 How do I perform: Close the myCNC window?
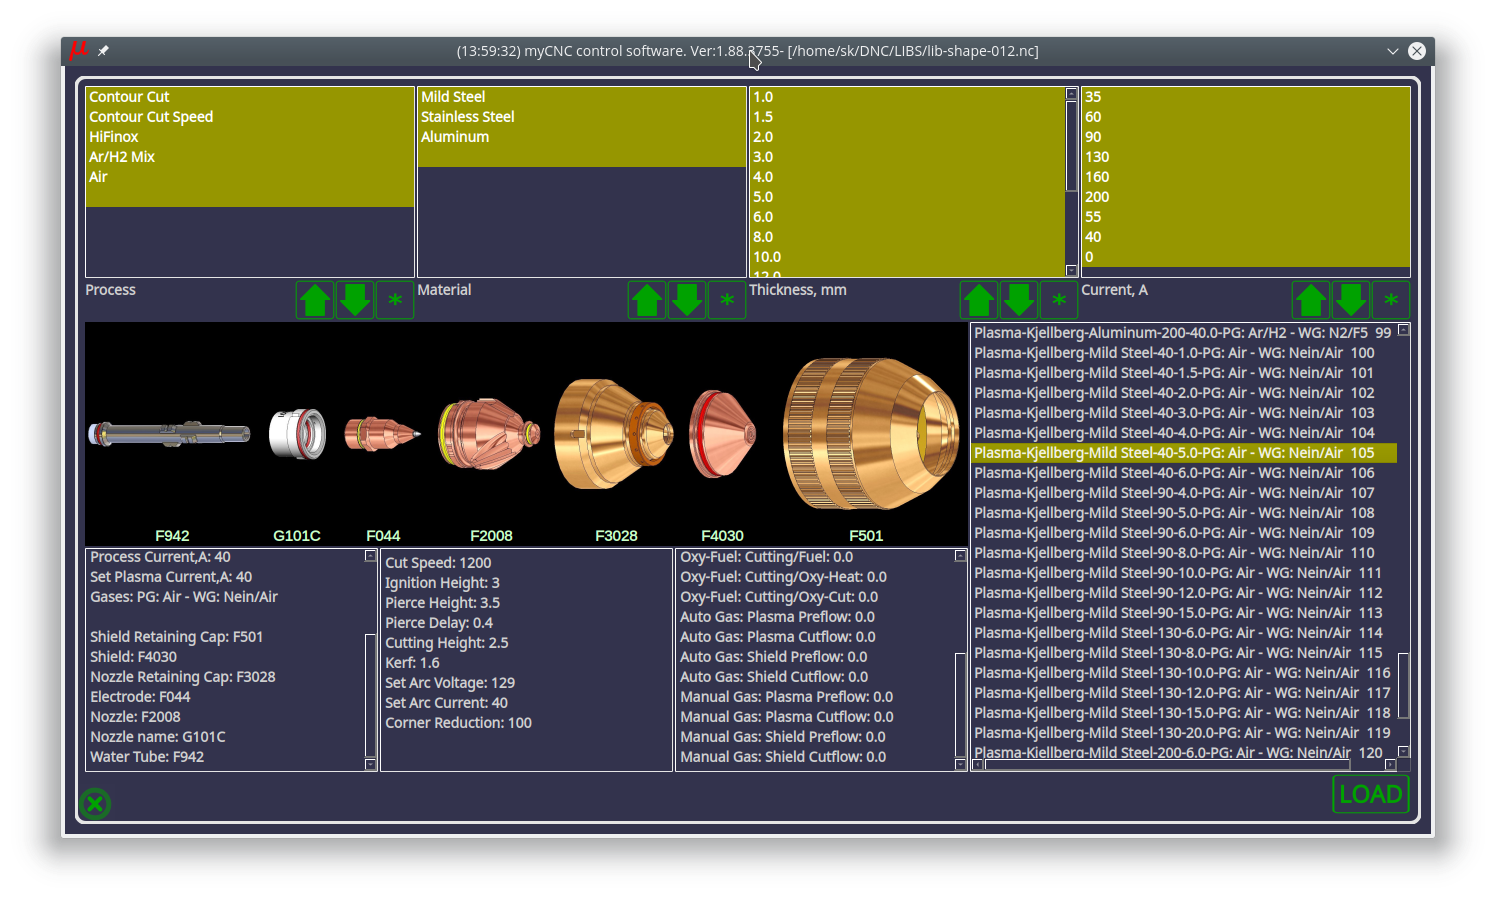pos(1417,51)
